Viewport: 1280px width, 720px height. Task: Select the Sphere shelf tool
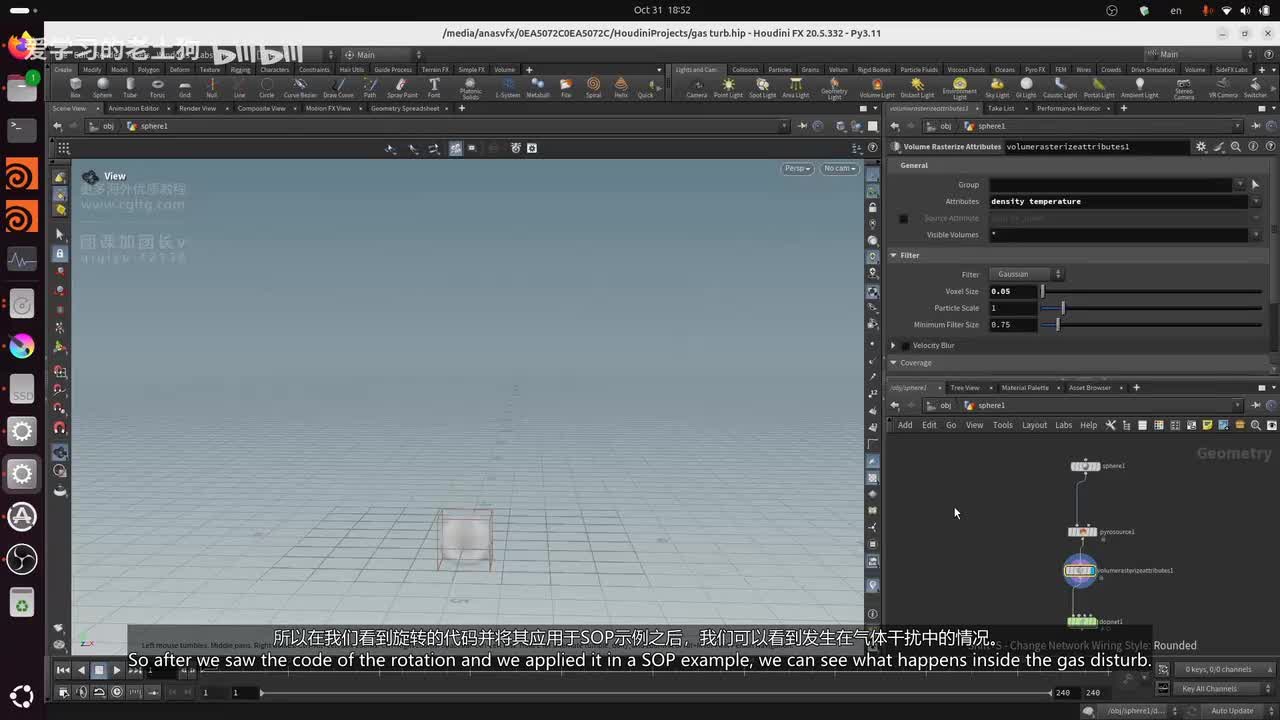pos(102,88)
